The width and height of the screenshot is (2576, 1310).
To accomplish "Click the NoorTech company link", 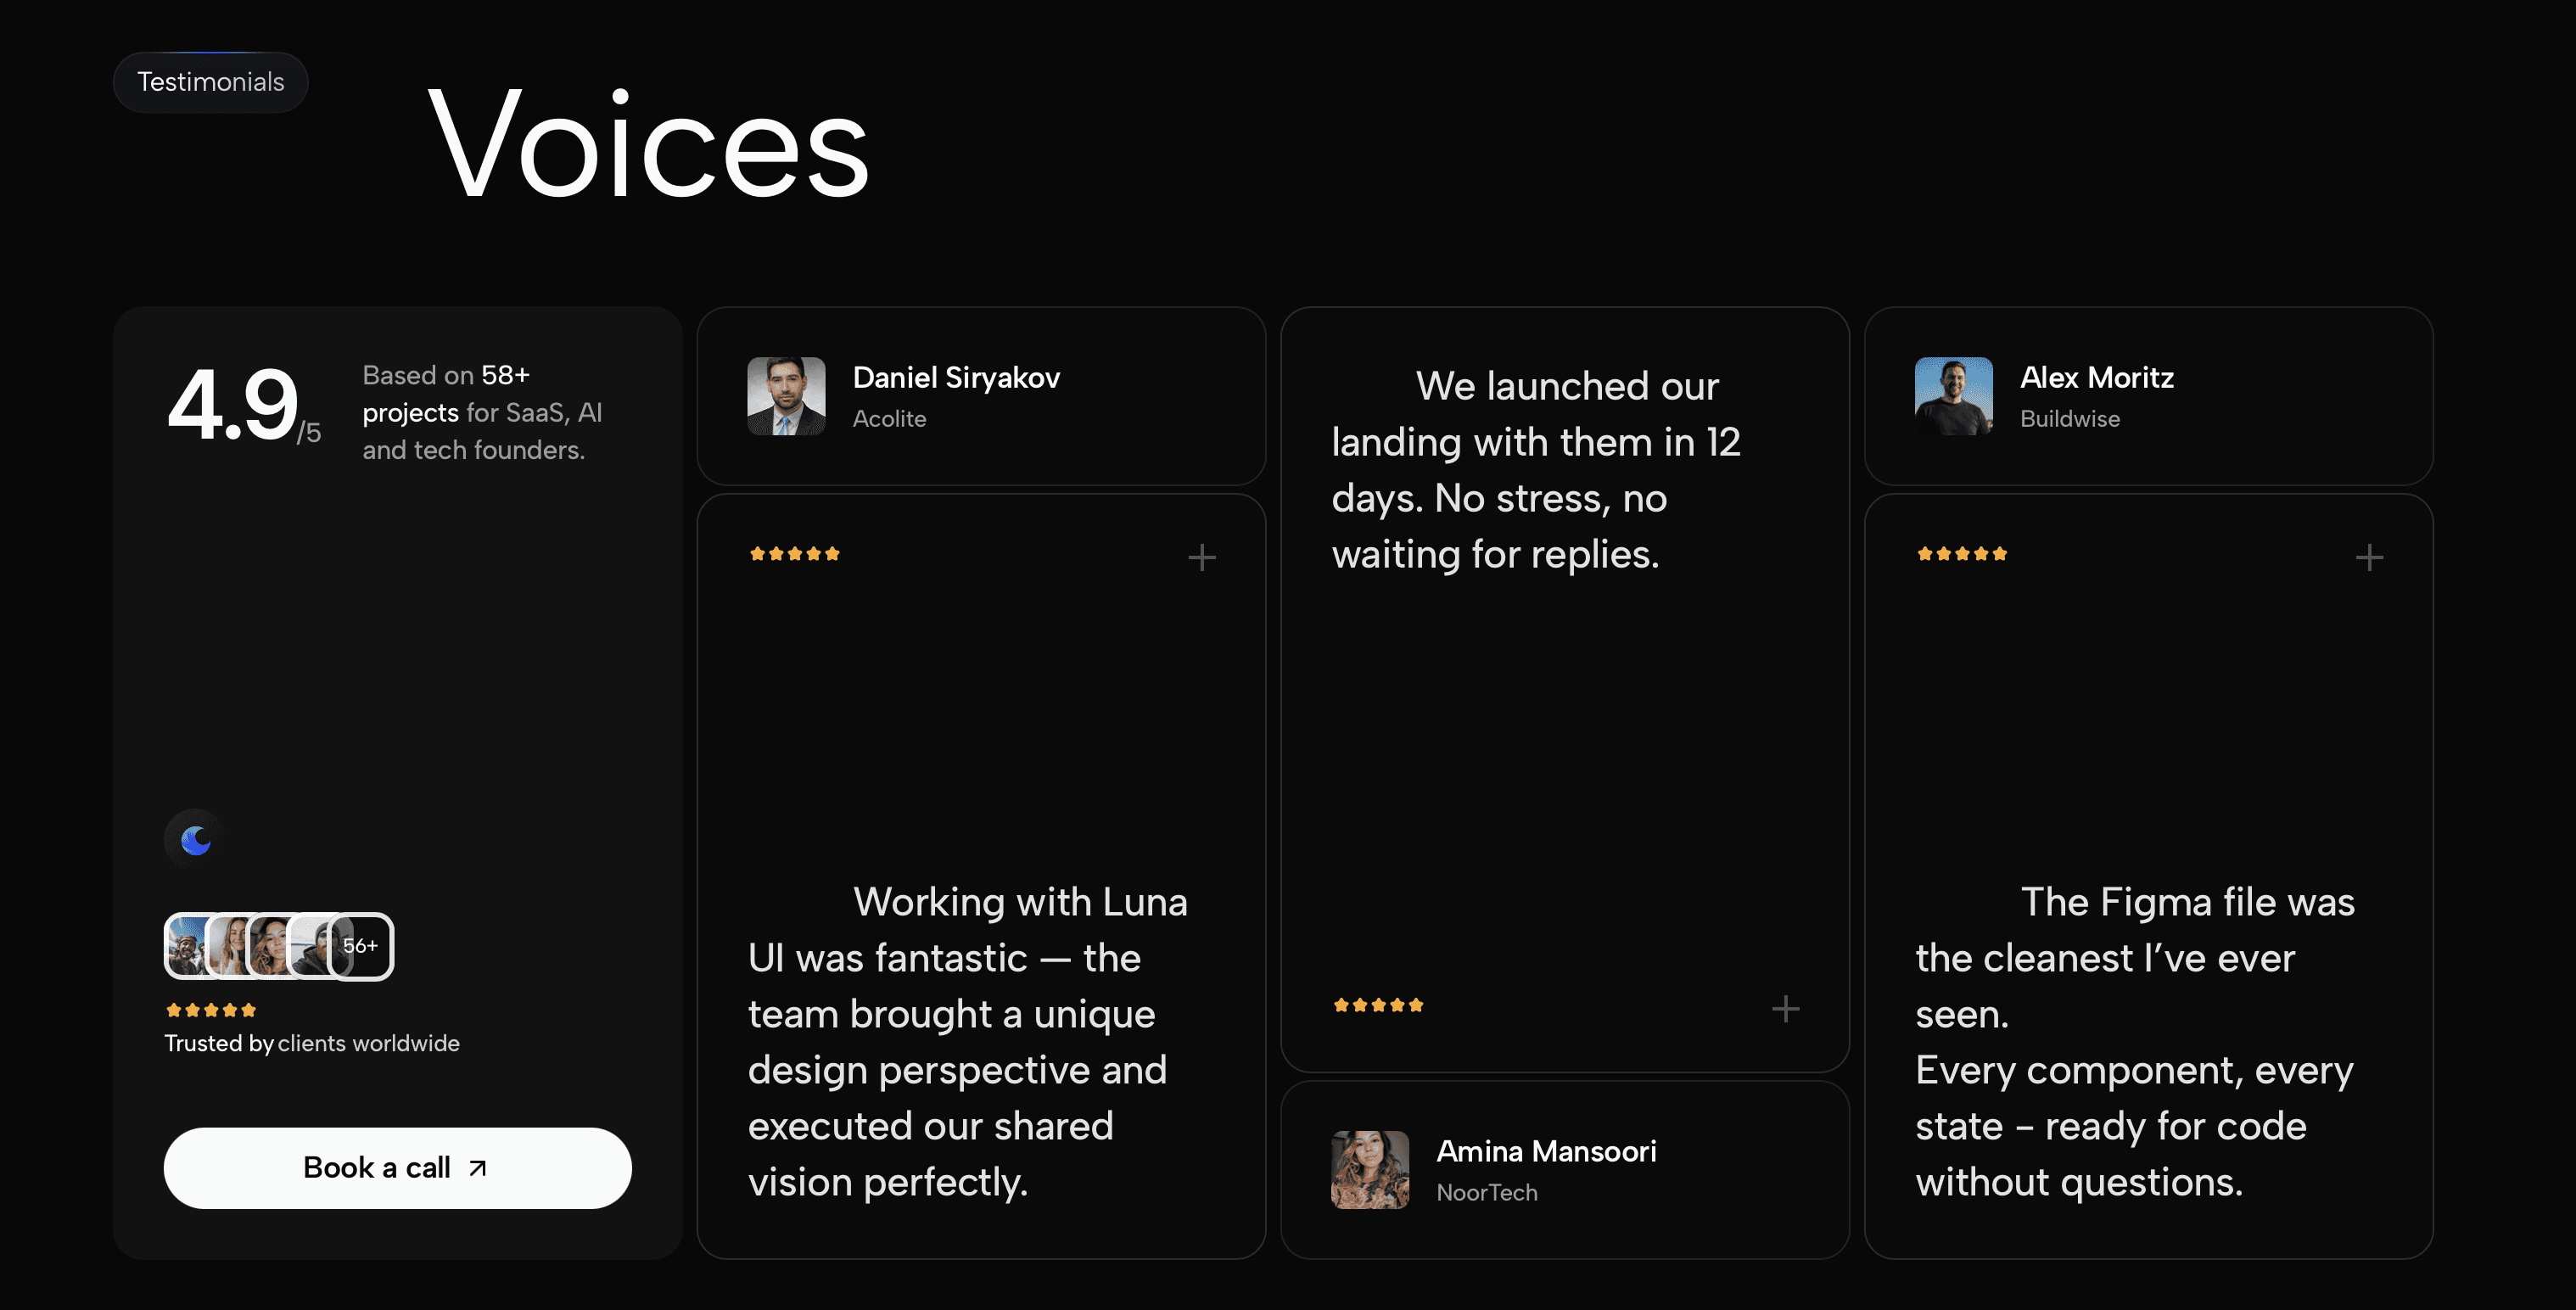I will pyautogui.click(x=1487, y=1192).
